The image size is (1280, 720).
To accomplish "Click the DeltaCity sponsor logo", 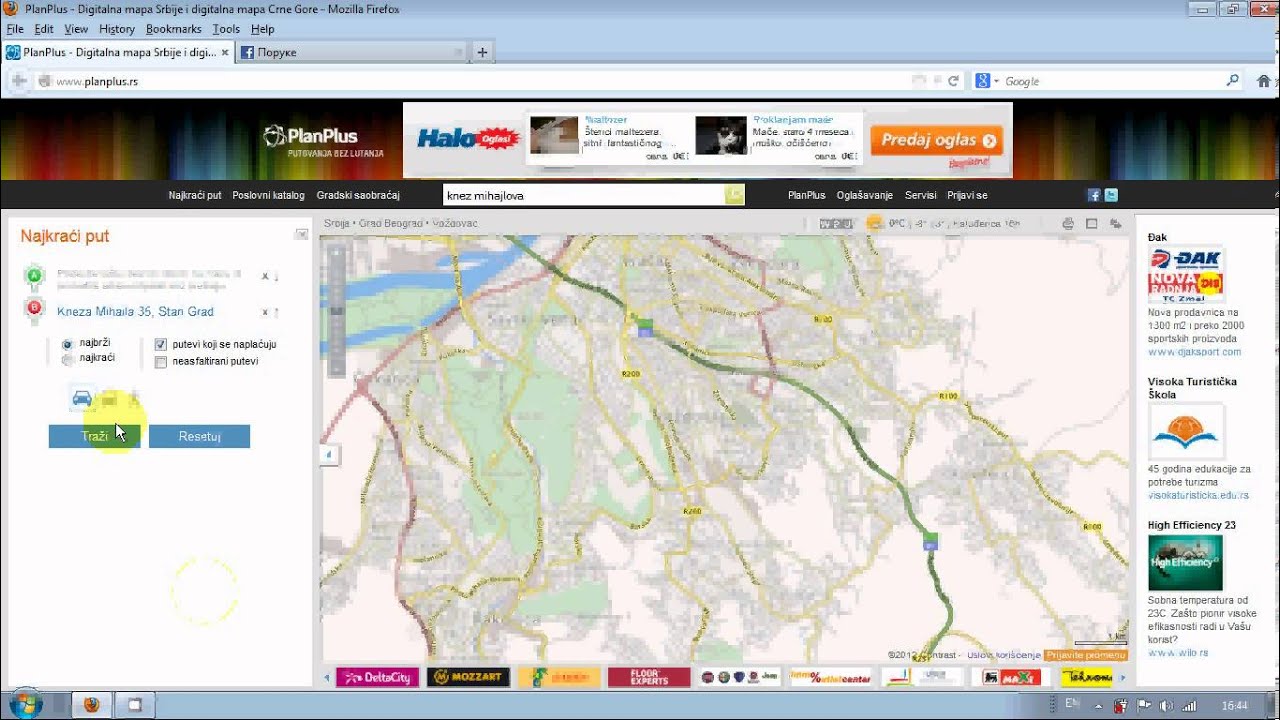I will click(376, 677).
